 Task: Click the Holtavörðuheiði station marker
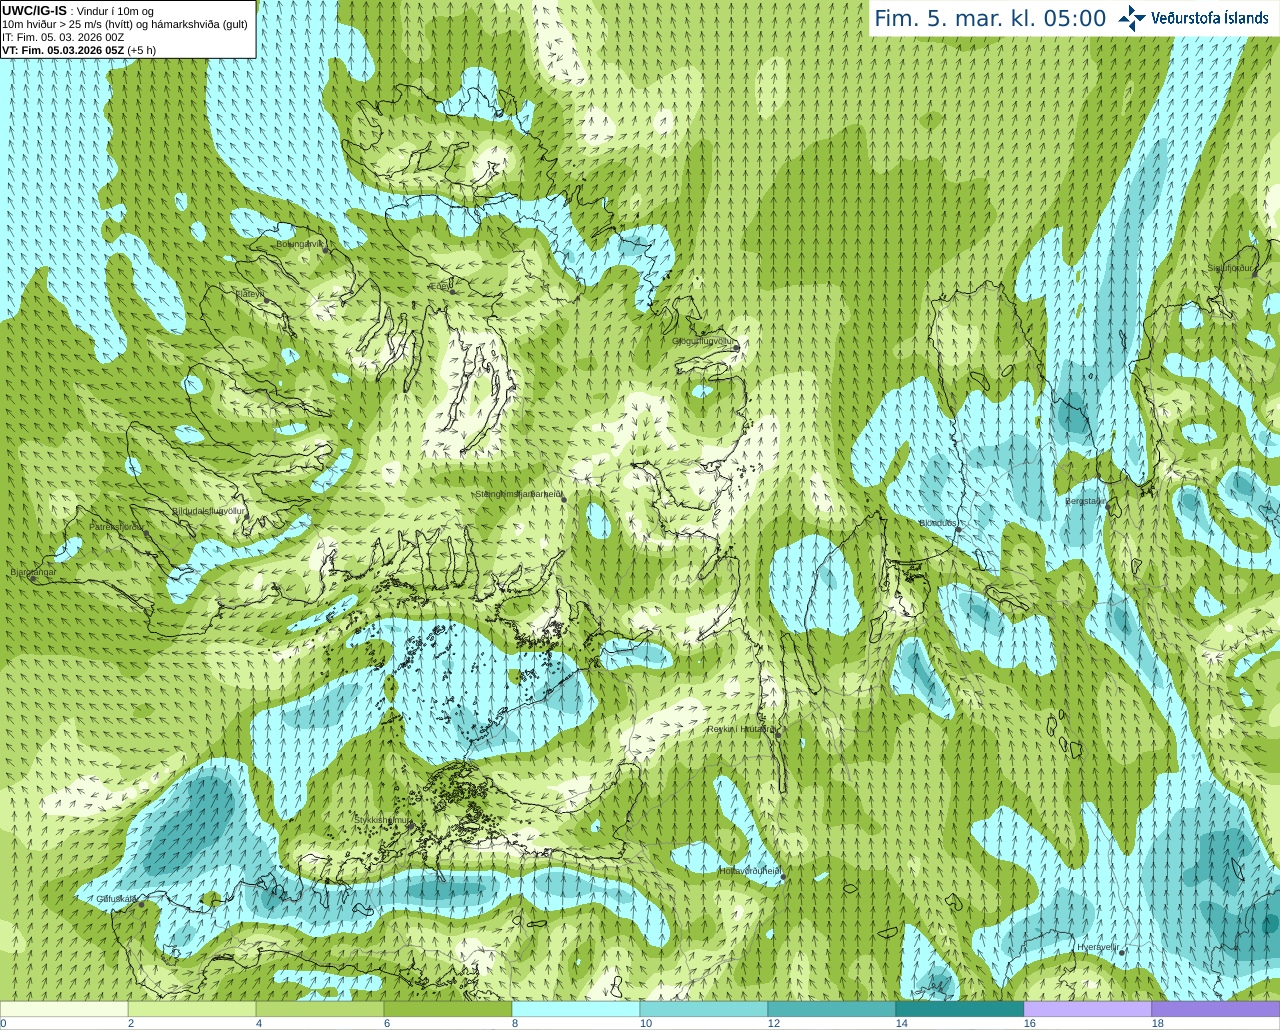click(783, 877)
